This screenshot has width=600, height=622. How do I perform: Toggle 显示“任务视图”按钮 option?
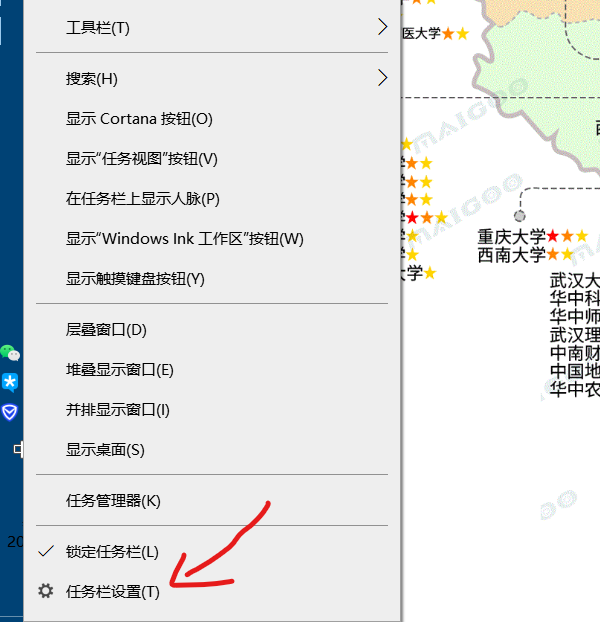[x=141, y=159]
